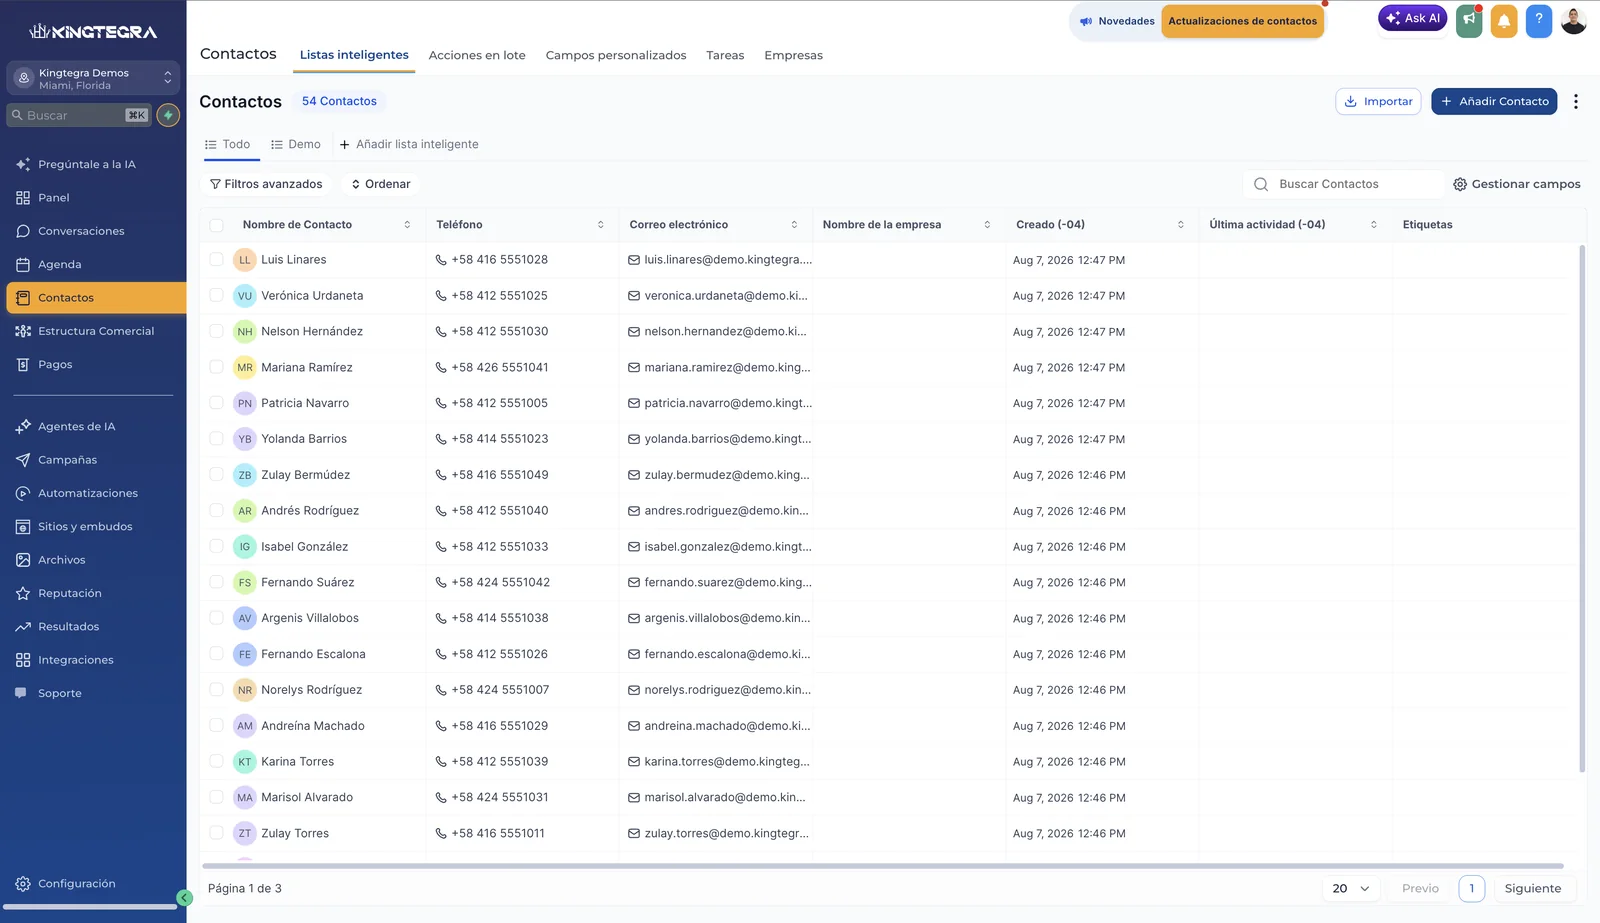
Task: Open the Kingtegra Demos account switcher
Action: pos(93,79)
